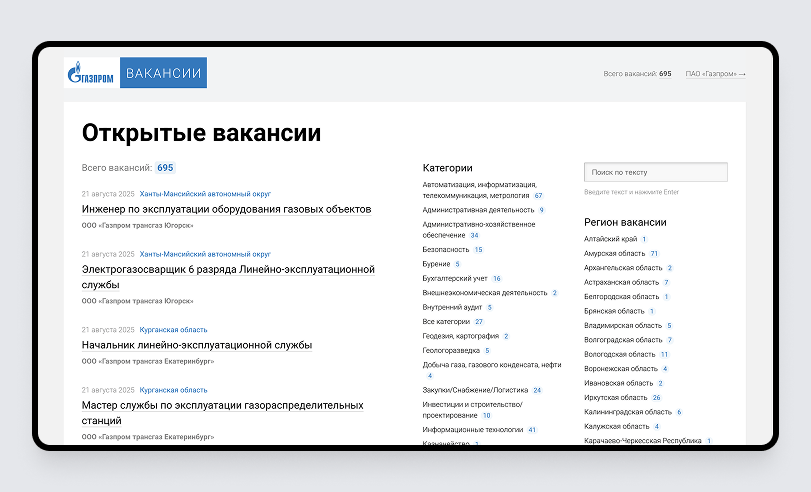The image size is (811, 492).
Task: Select Все категории
Action: click(x=446, y=322)
